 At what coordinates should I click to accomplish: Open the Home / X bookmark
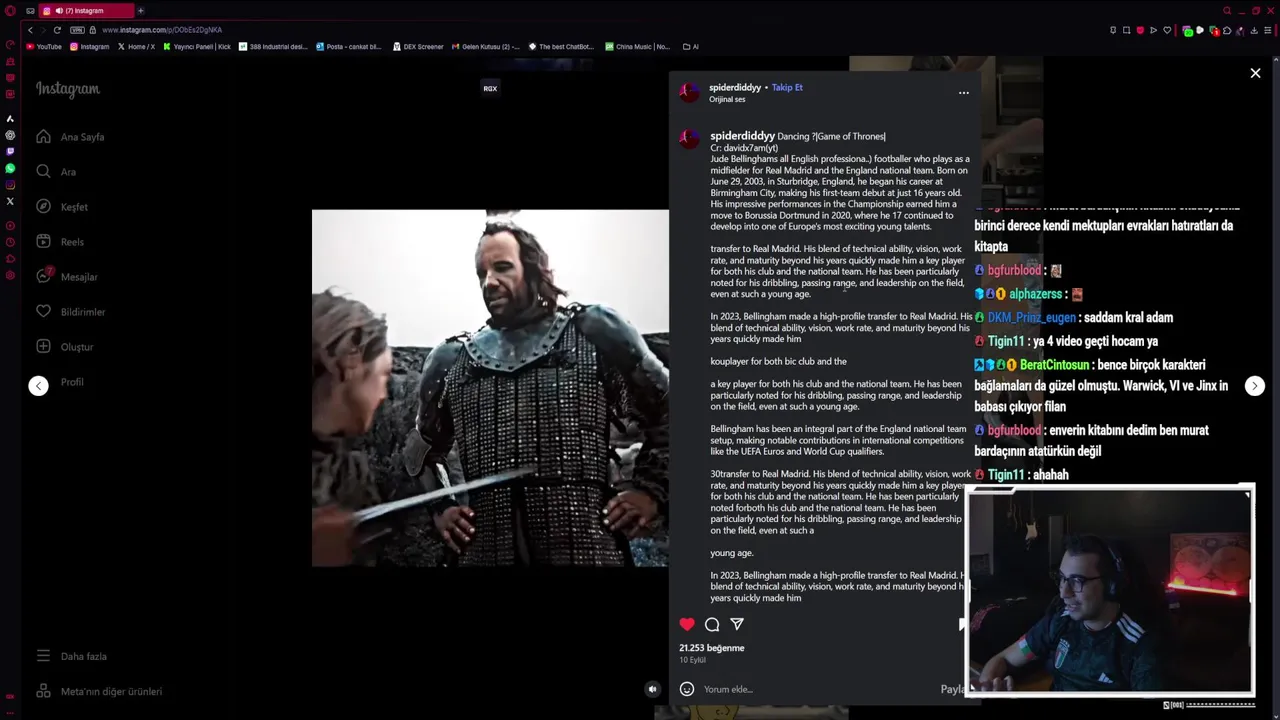coord(136,47)
